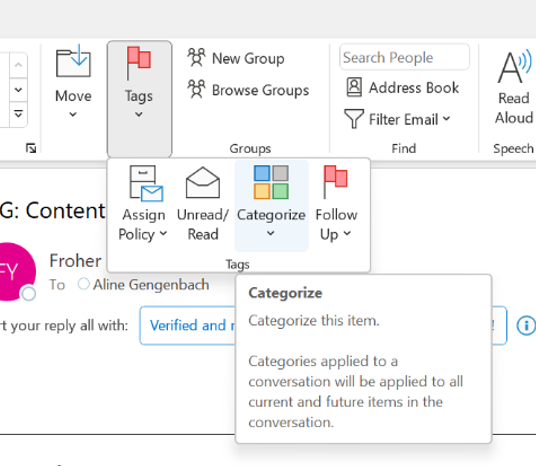Click the Tags flag button

coord(139,98)
